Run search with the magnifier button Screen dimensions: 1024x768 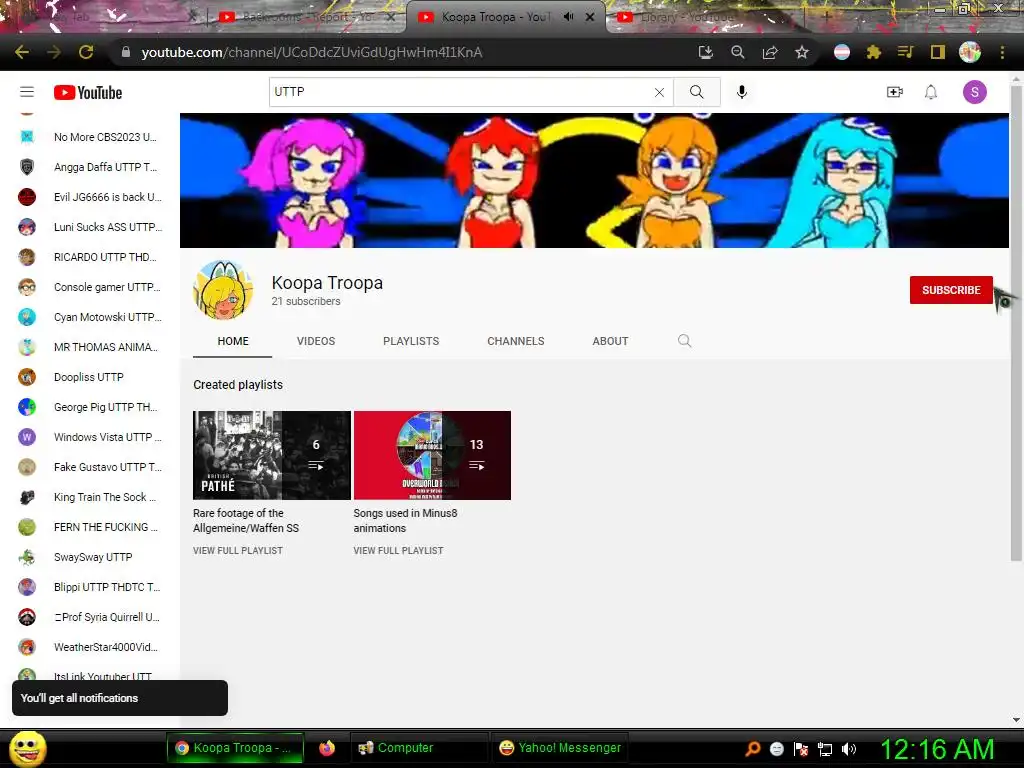pos(697,92)
